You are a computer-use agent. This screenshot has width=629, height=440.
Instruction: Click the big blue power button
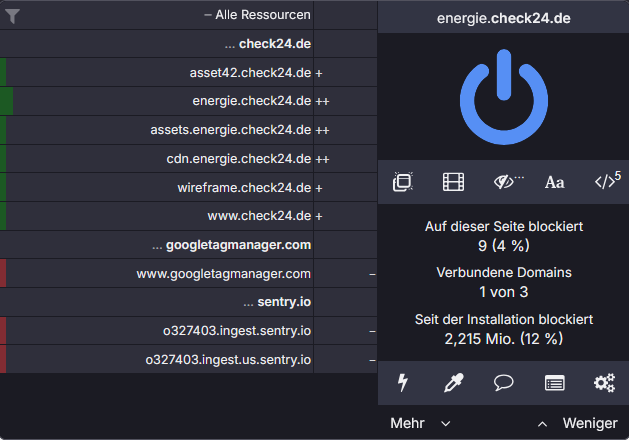(x=503, y=97)
